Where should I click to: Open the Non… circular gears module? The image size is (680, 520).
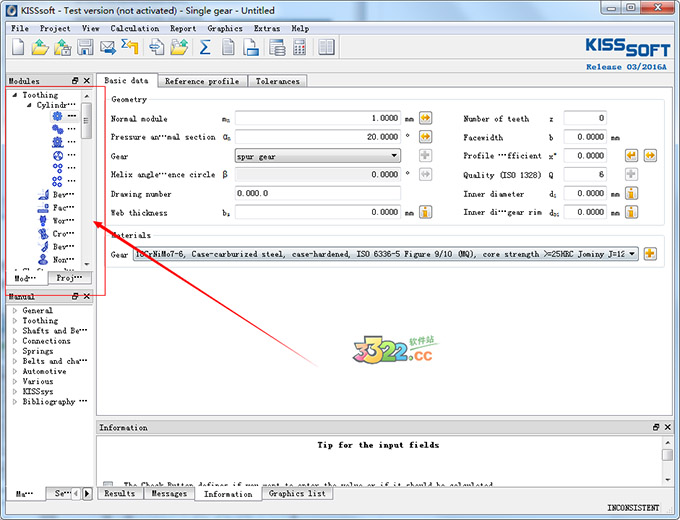tap(56, 260)
